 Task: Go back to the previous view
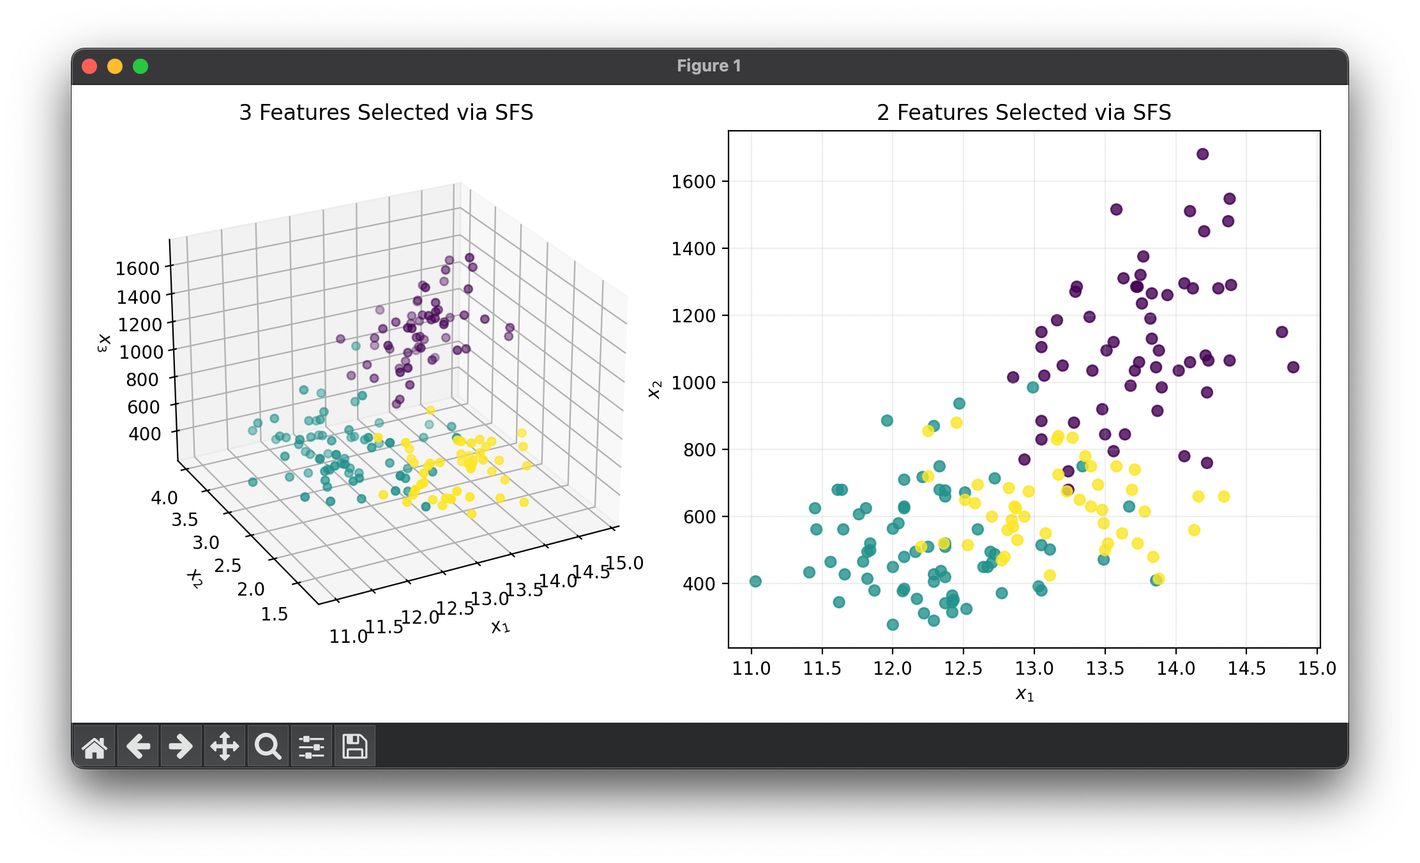138,746
